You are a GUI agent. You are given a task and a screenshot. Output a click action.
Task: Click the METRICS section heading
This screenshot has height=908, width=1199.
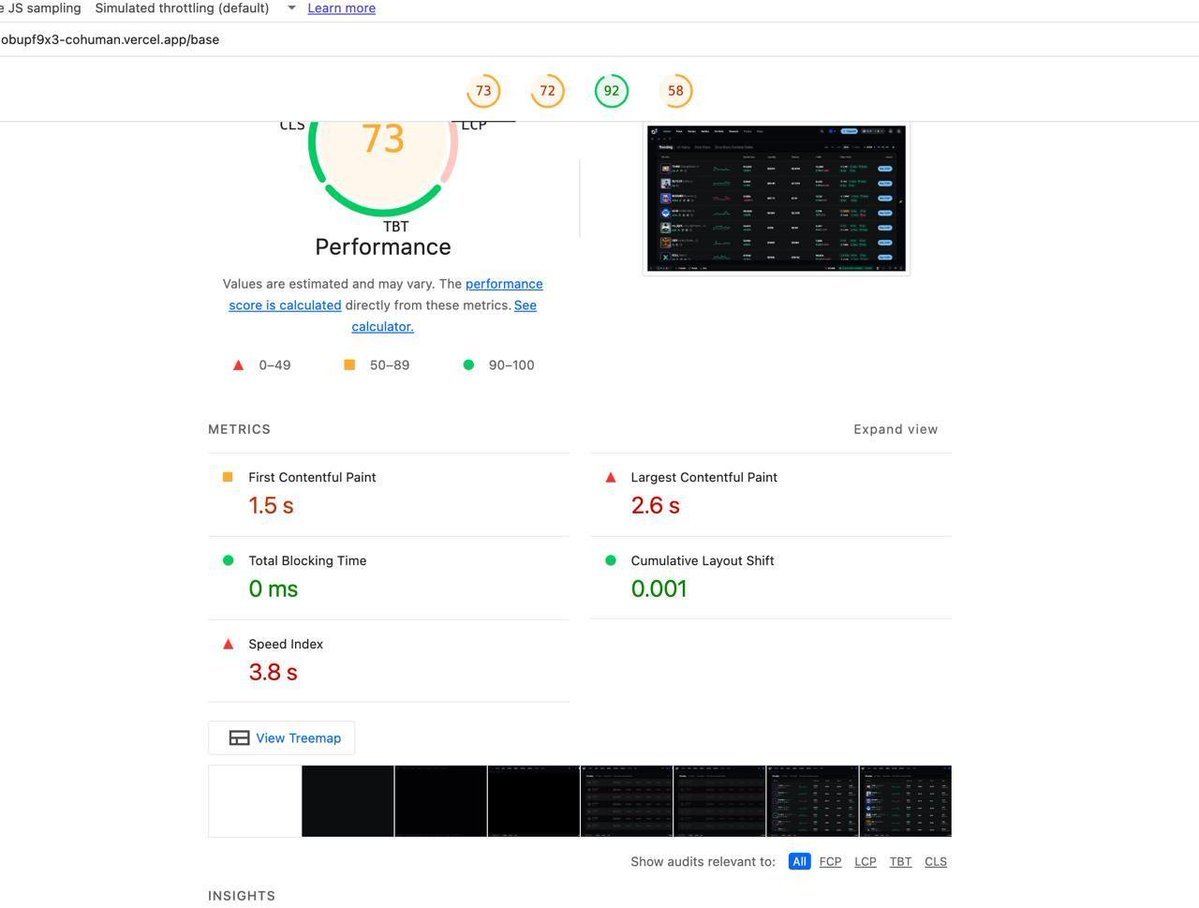239,429
